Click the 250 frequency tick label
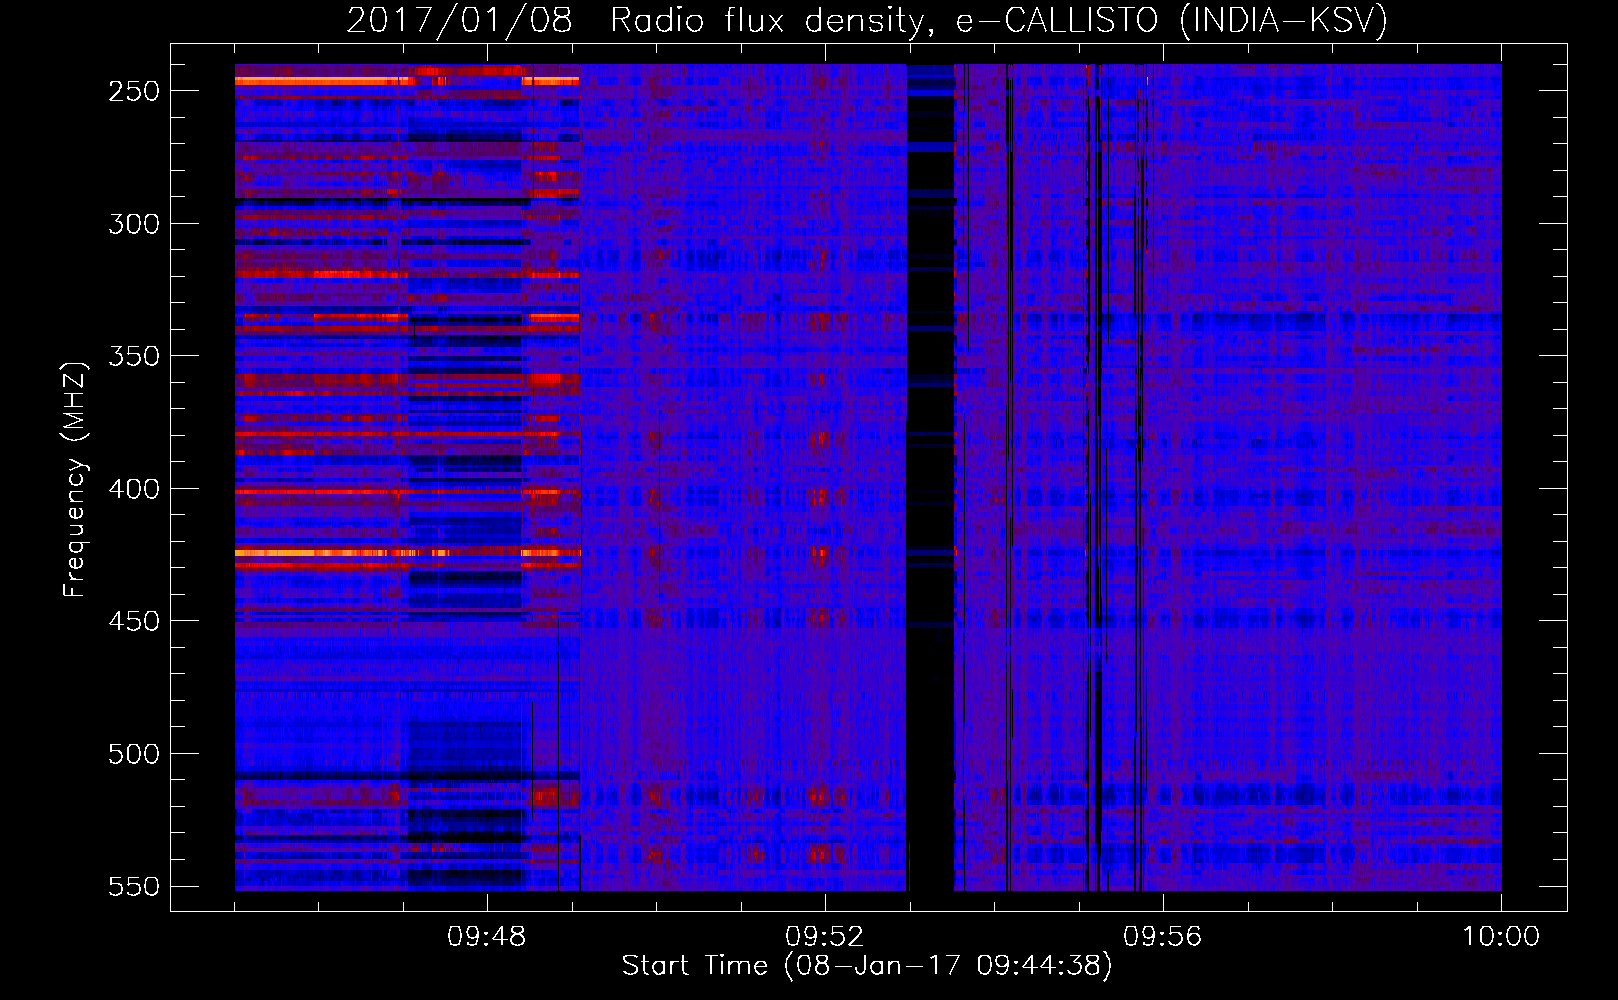 point(134,91)
